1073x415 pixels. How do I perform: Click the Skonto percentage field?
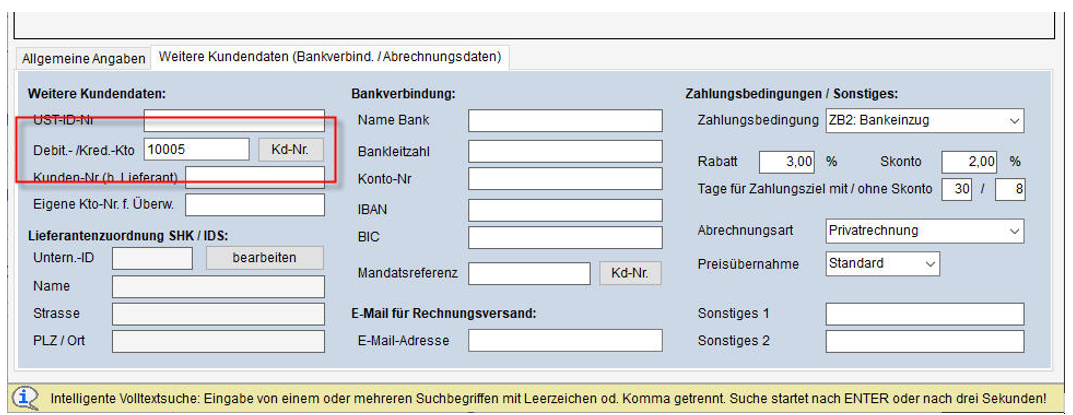coord(969,161)
